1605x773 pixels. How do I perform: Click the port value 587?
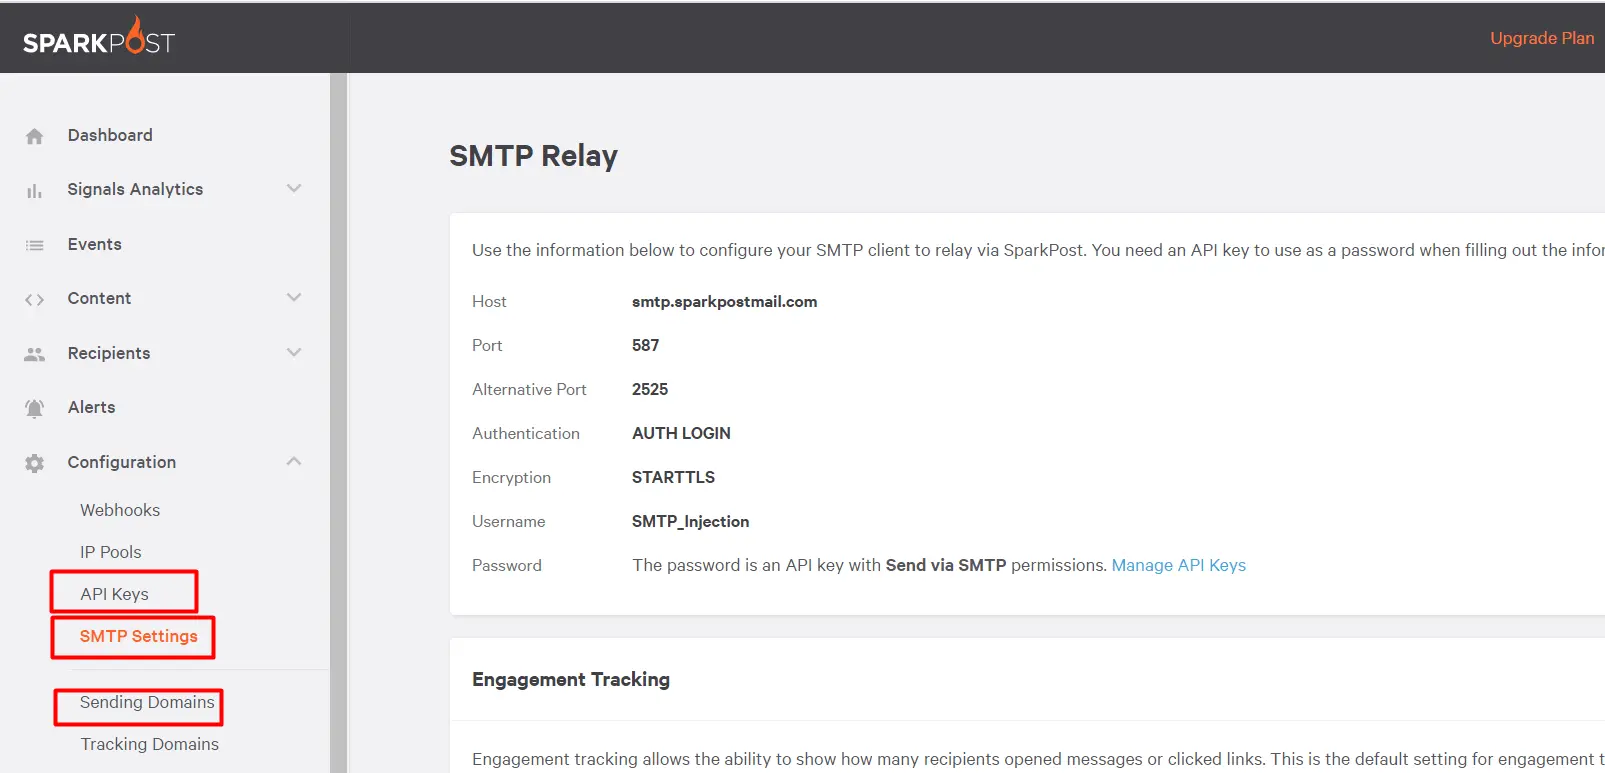[645, 345]
